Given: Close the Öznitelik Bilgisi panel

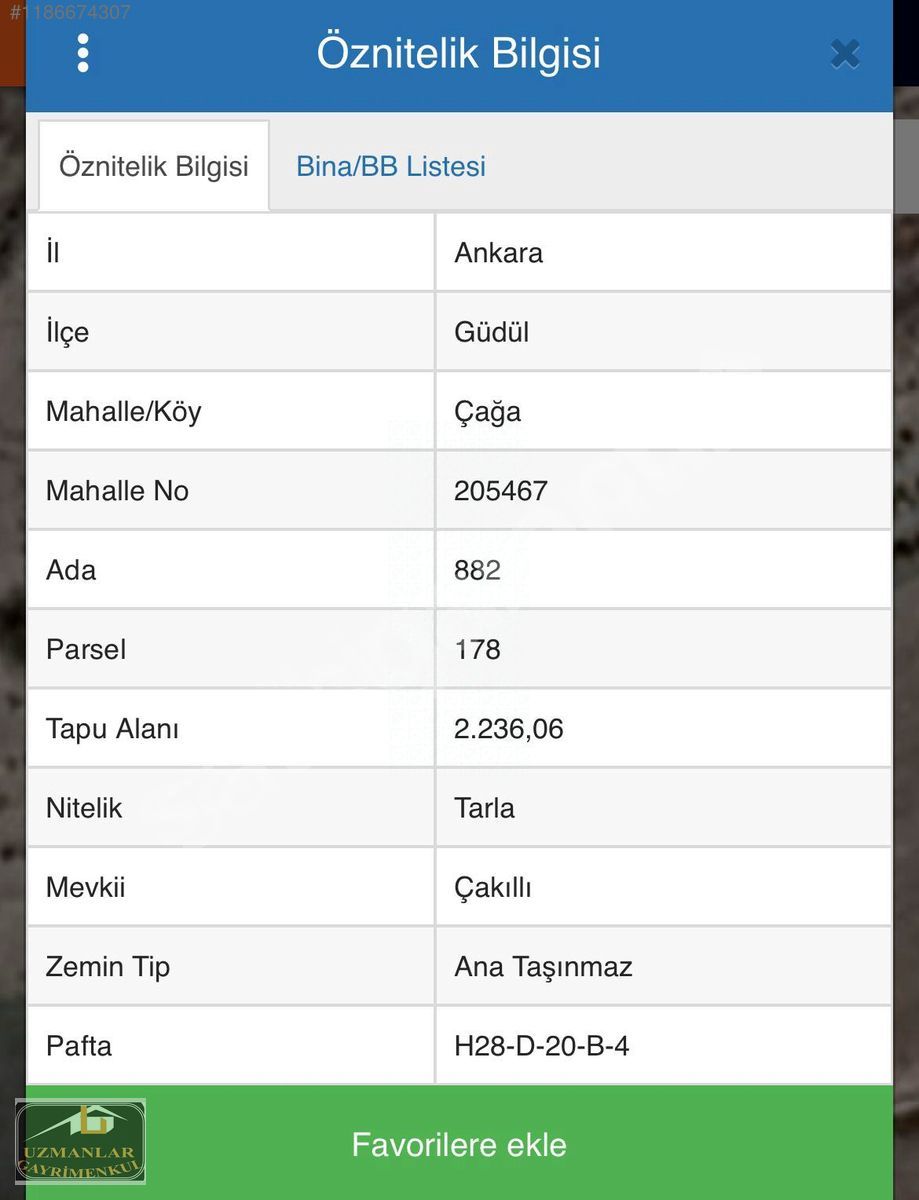Looking at the screenshot, I should [x=845, y=54].
